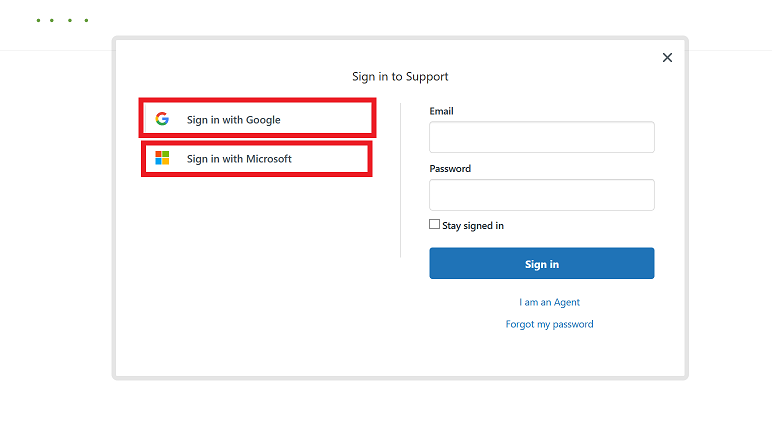Viewport: 772px width, 440px height.
Task: Click the "Sign in to Support" heading
Action: [400, 76]
